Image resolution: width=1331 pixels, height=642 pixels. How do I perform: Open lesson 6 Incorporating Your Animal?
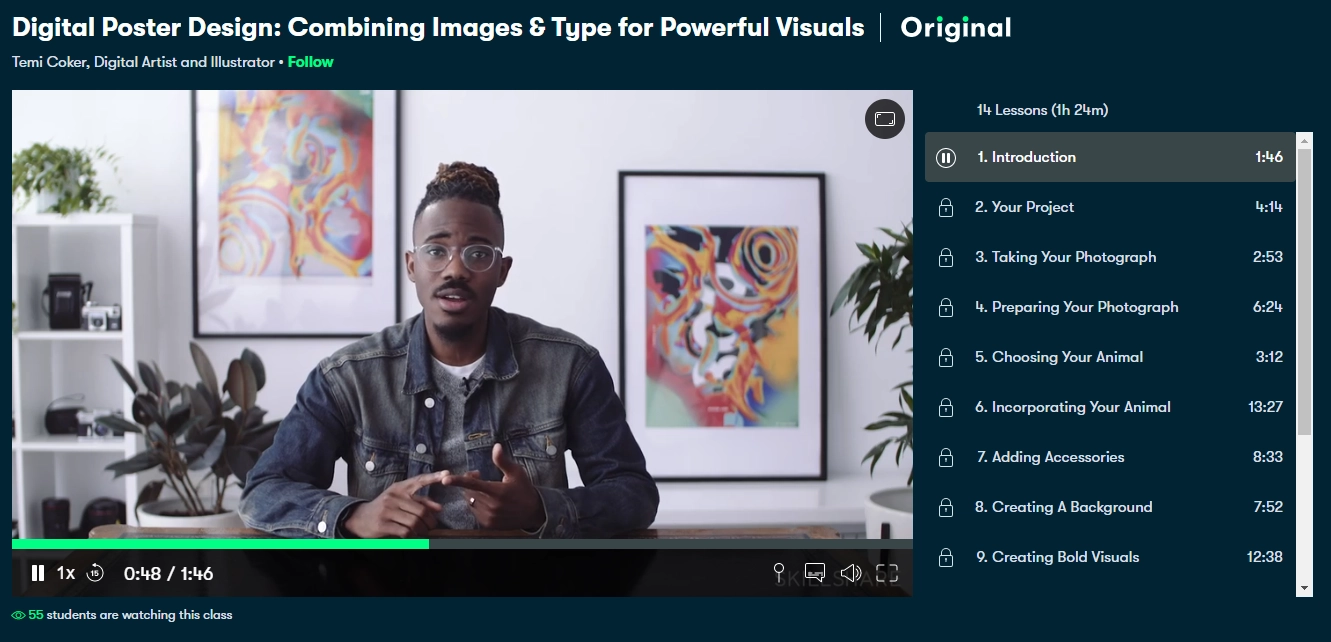tap(1110, 407)
